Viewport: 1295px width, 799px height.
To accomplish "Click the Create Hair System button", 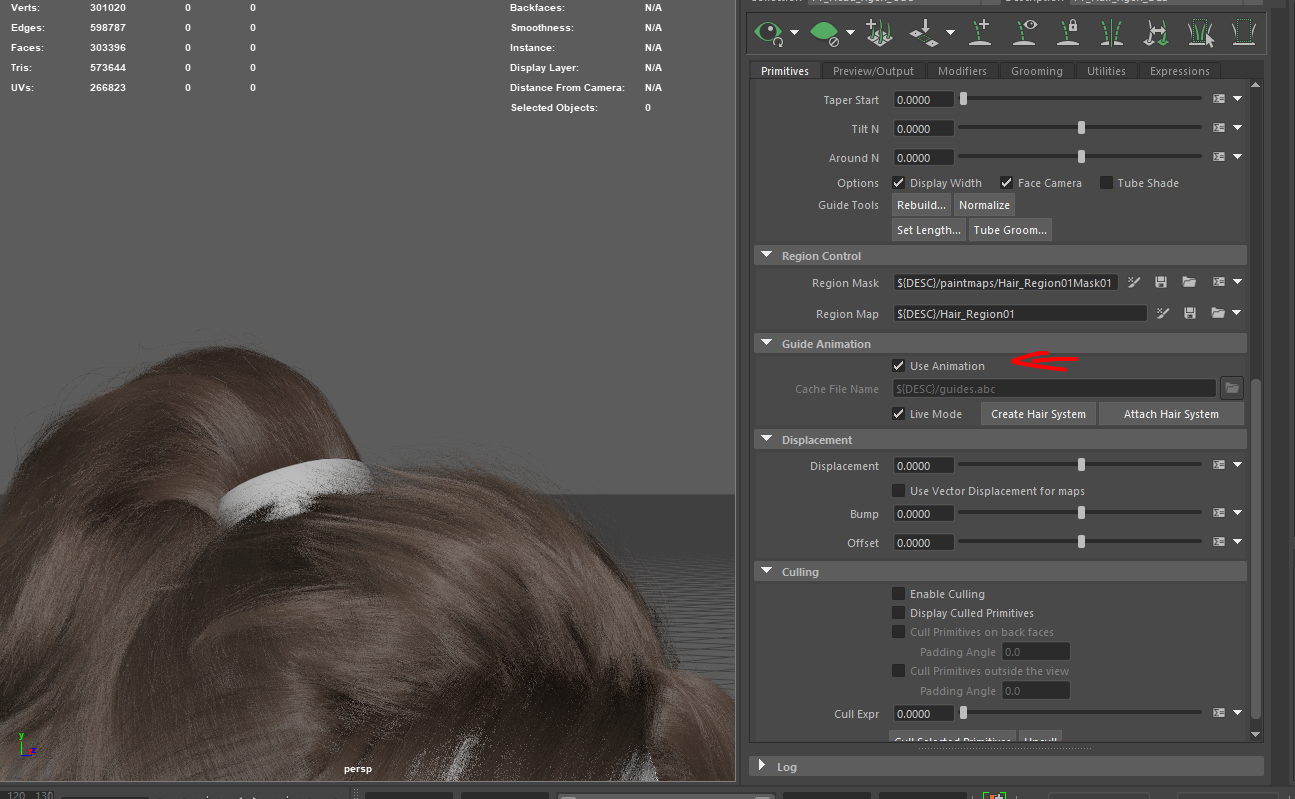I will pos(1038,413).
